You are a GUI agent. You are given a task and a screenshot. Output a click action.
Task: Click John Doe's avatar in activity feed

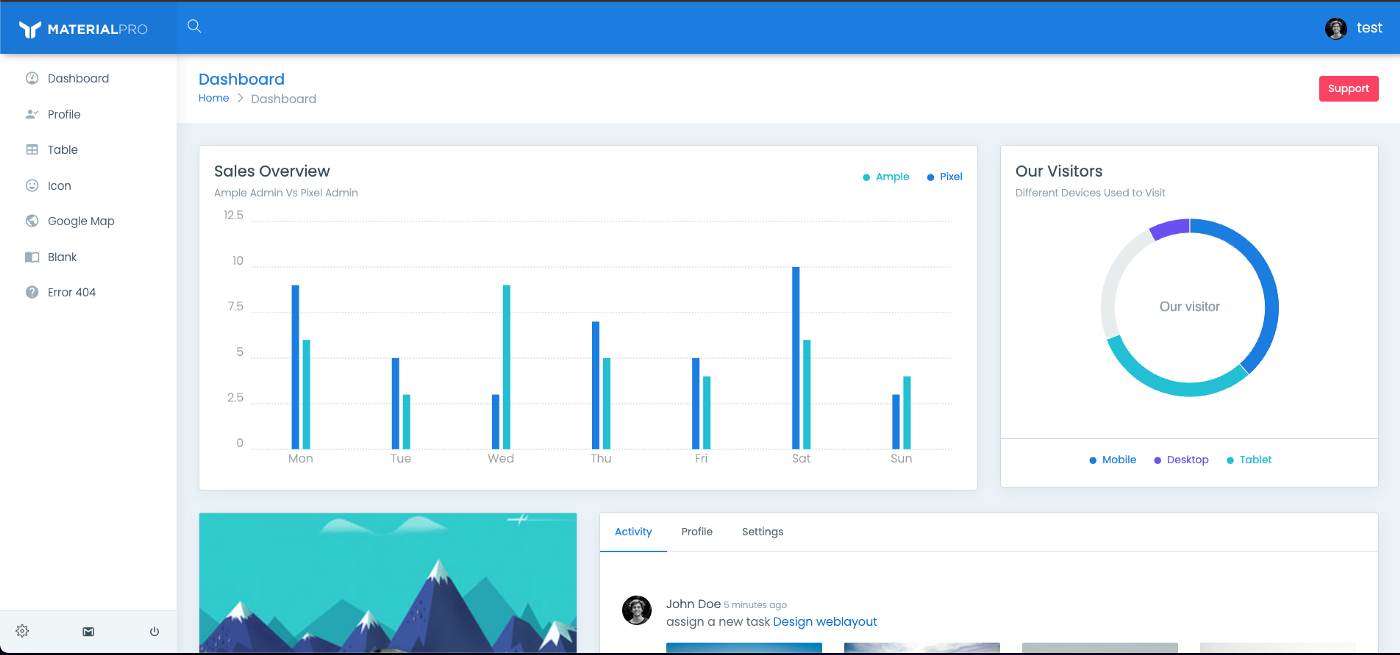click(x=637, y=610)
